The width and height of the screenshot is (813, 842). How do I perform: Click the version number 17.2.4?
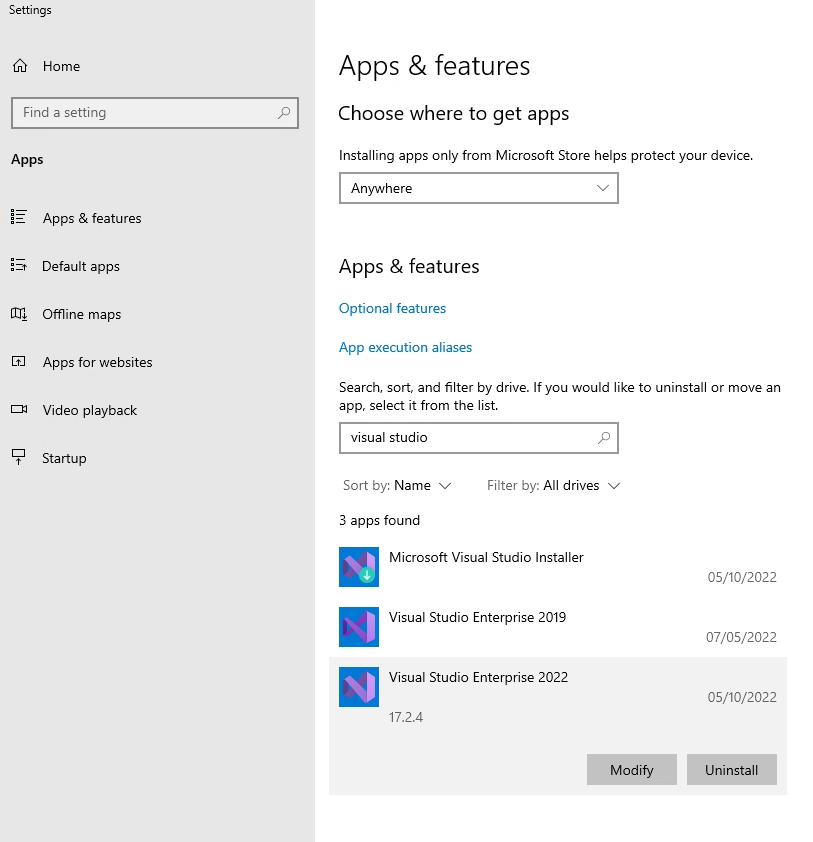coord(406,717)
